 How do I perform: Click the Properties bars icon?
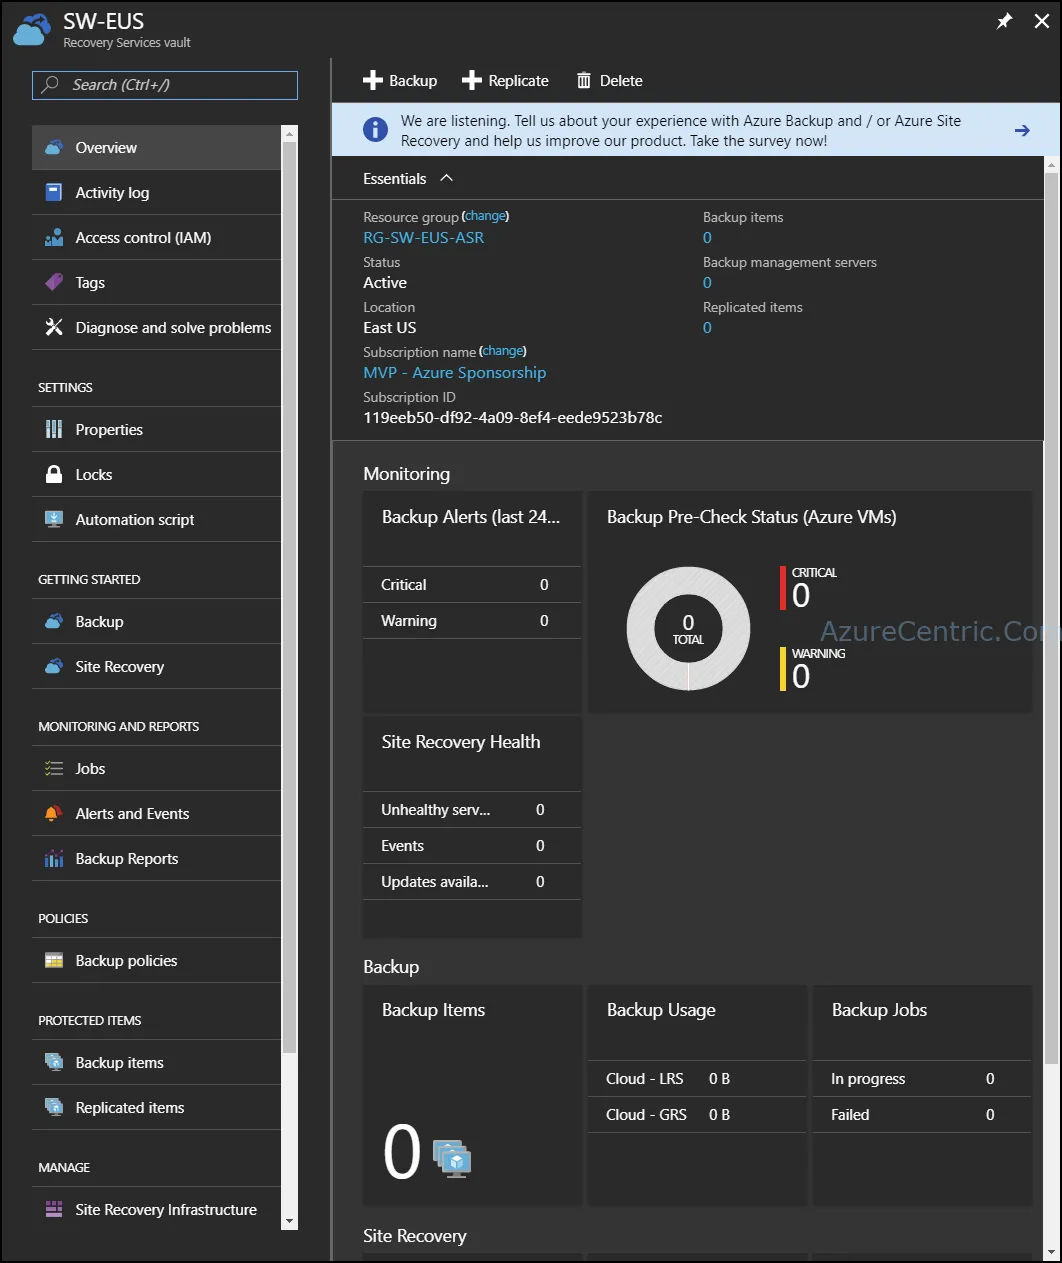pos(54,429)
